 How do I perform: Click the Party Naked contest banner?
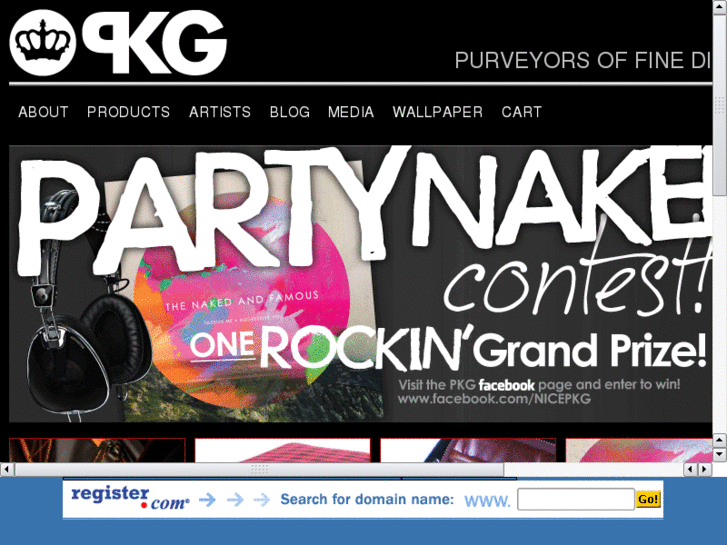coord(360,284)
